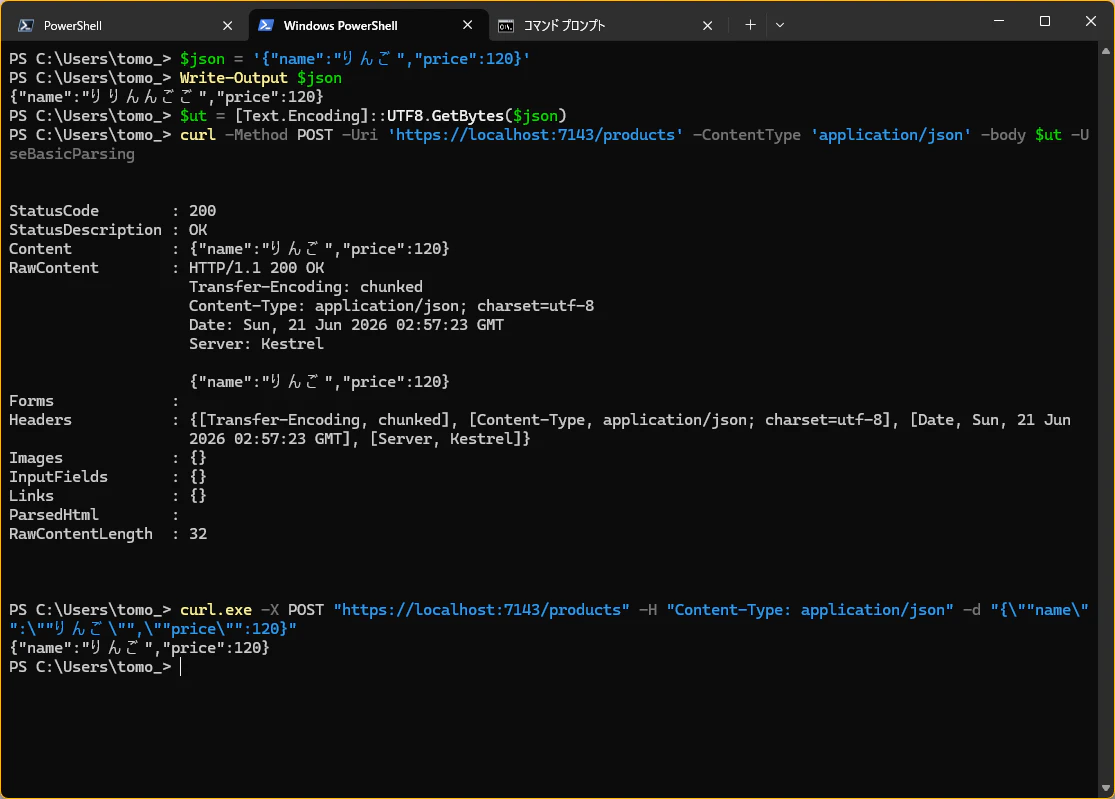Click the Command Prompt tab icon
The width and height of the screenshot is (1115, 799).
506,26
